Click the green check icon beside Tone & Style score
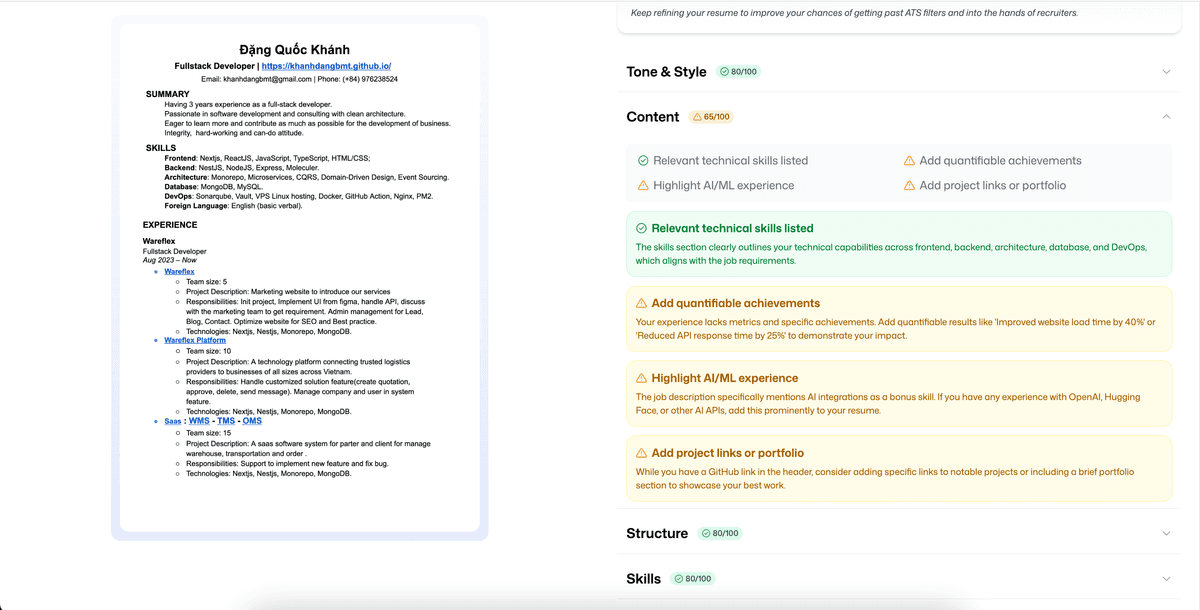Viewport: 1200px width, 610px height. (x=724, y=72)
